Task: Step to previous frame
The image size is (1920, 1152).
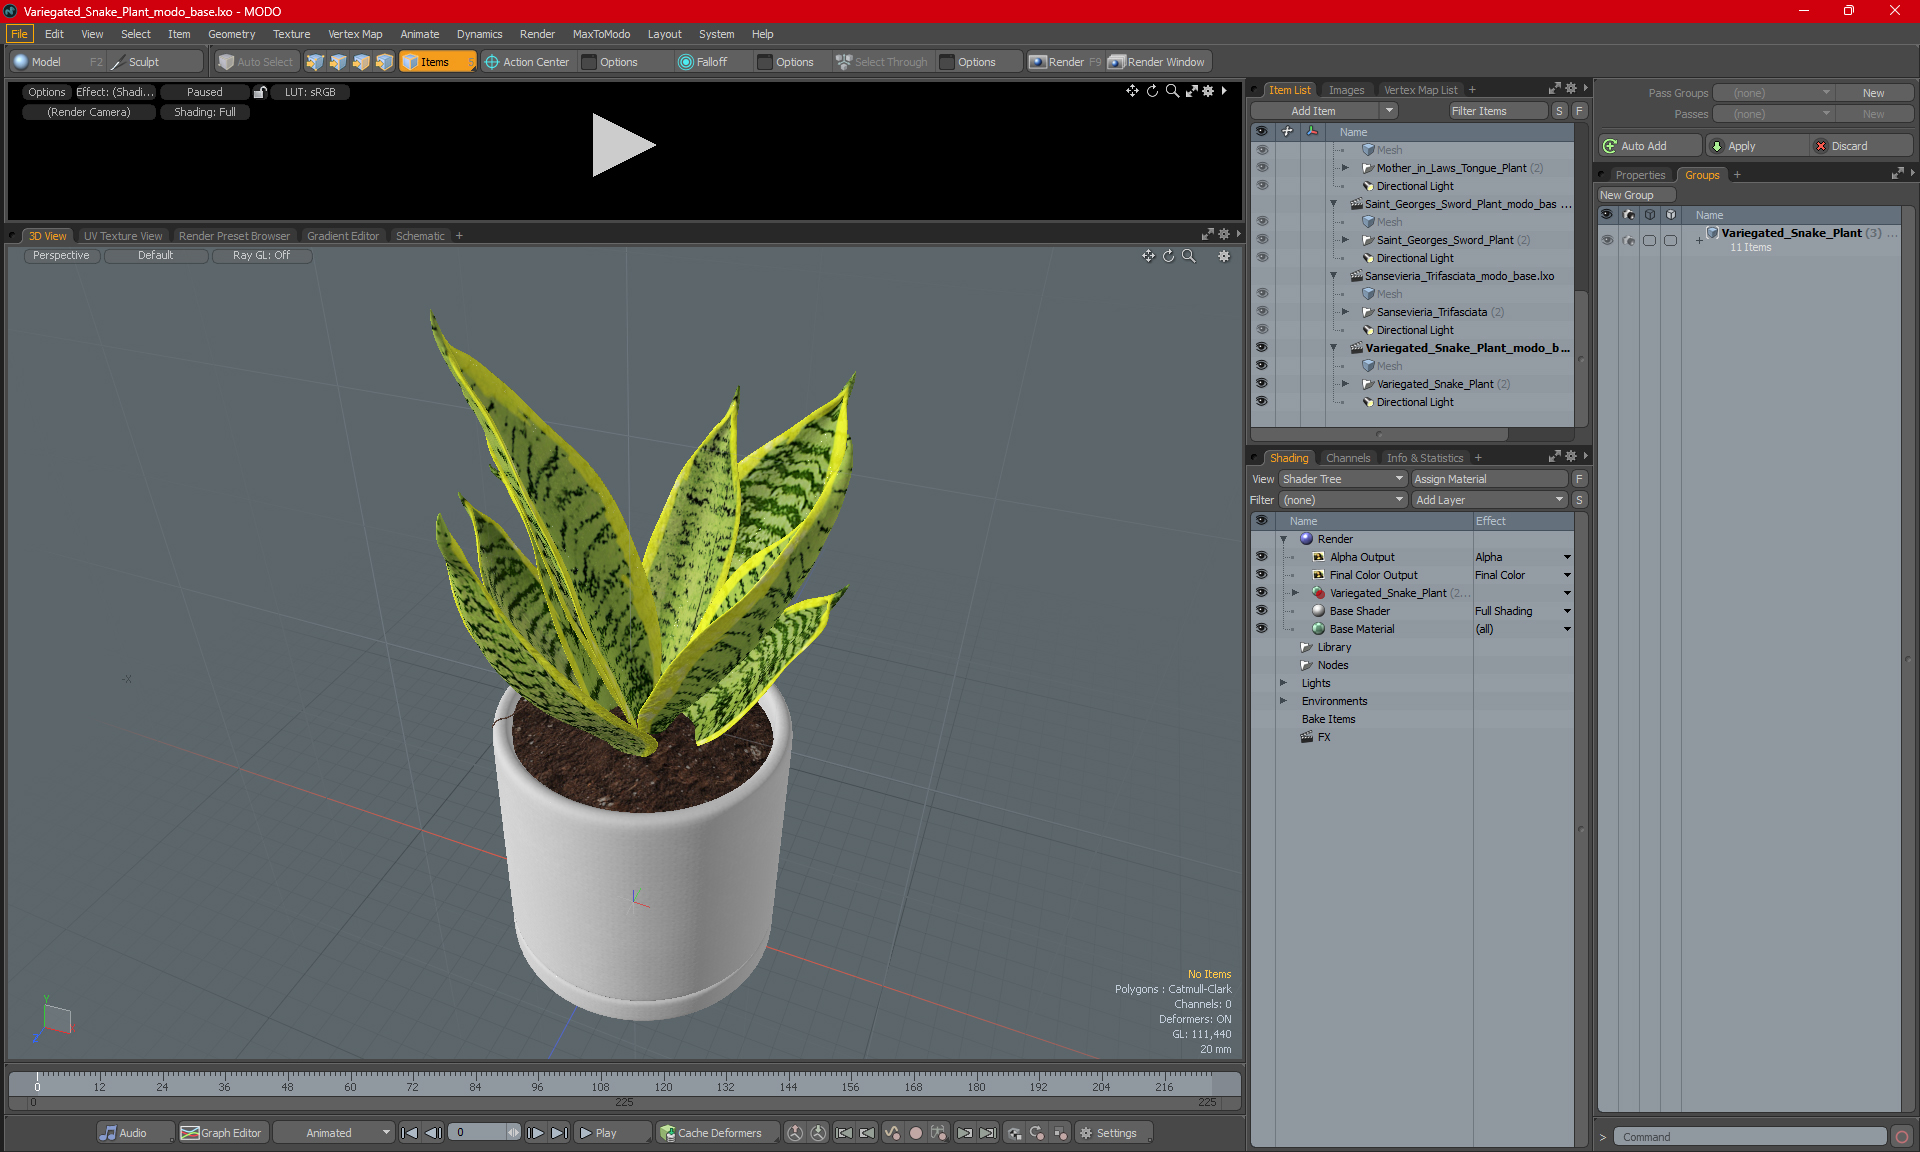Action: (433, 1133)
